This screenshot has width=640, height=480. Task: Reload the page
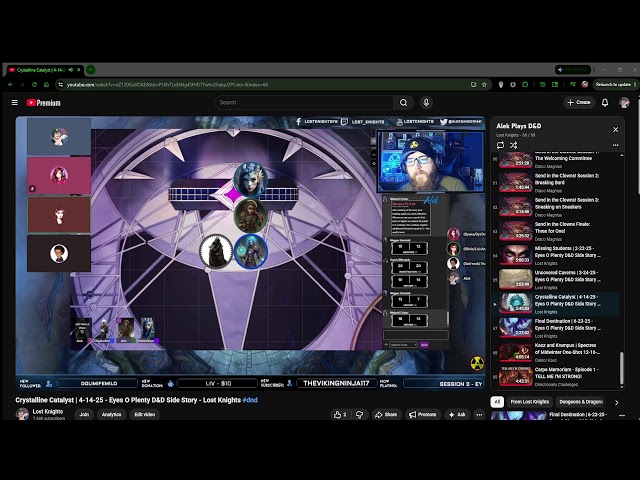34,84
